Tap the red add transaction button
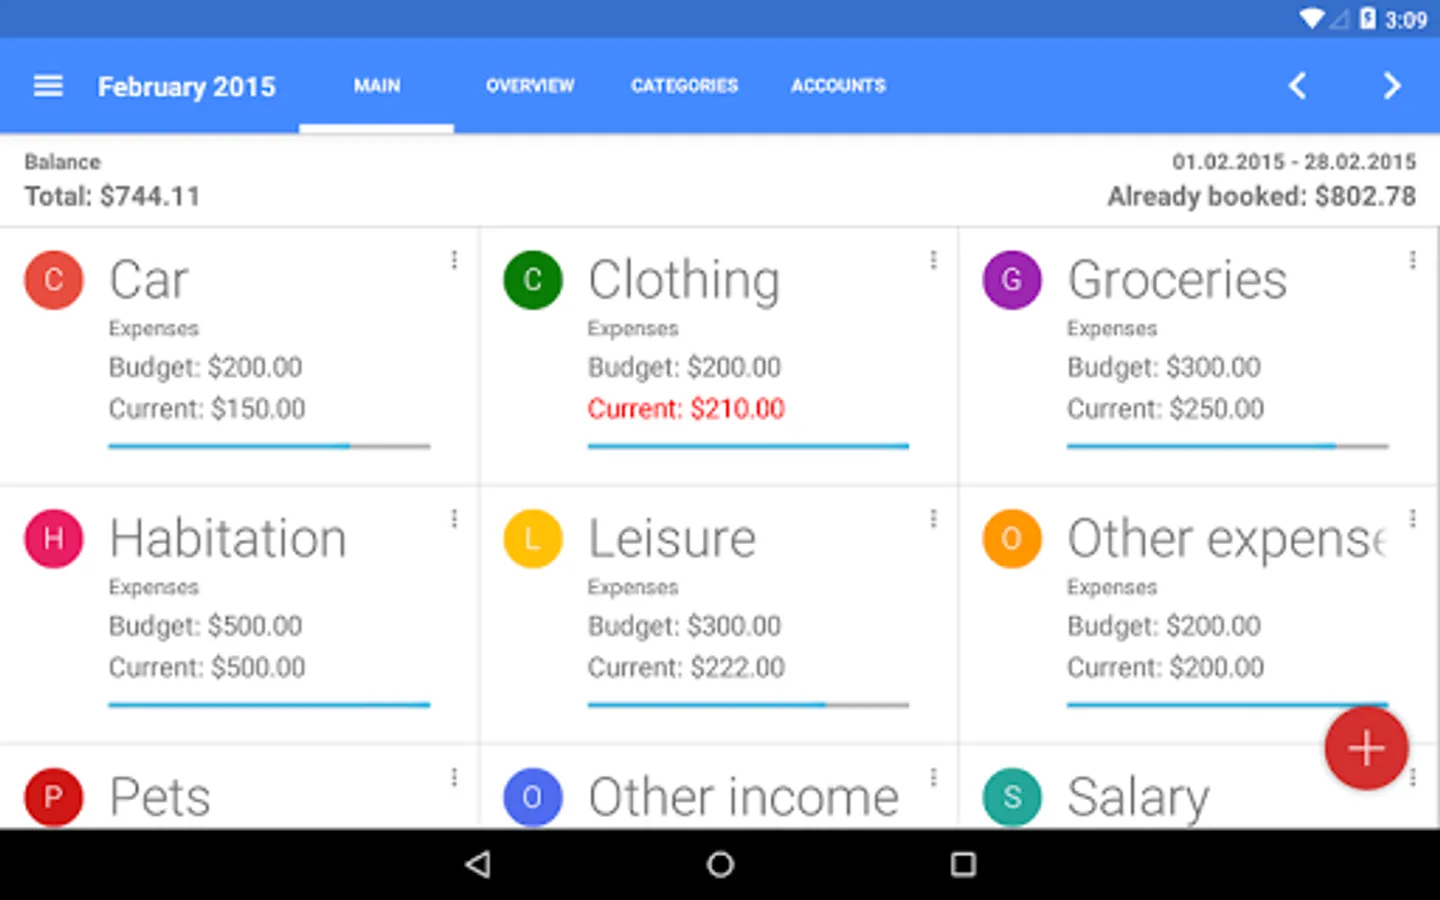 point(1366,748)
